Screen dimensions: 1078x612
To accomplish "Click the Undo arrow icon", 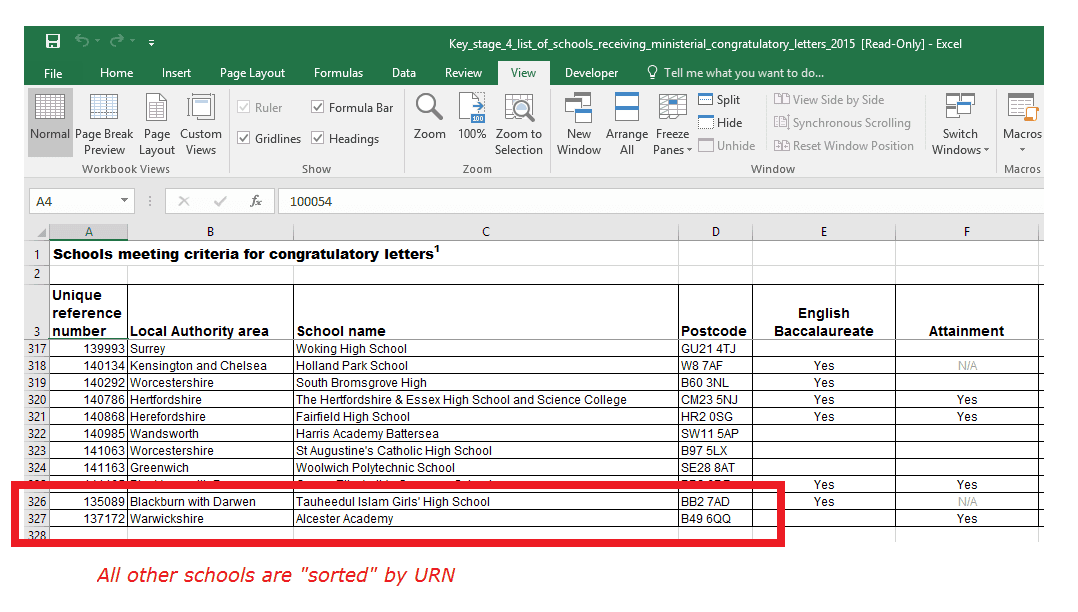I will coord(82,41).
